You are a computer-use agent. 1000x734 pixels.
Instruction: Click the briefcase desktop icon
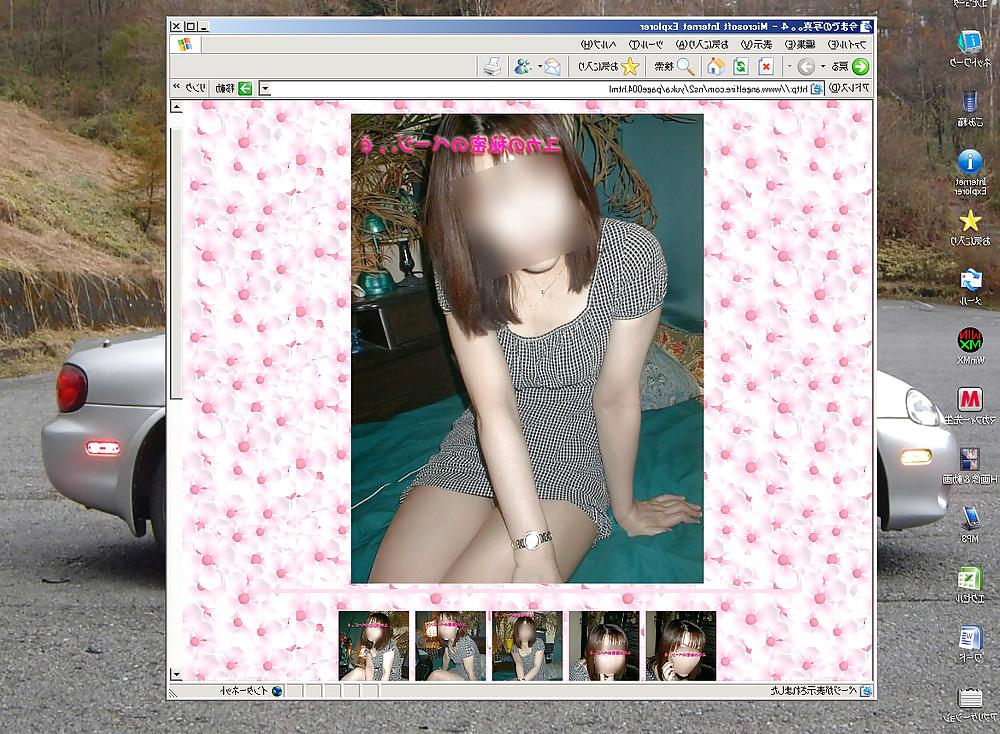tap(970, 698)
